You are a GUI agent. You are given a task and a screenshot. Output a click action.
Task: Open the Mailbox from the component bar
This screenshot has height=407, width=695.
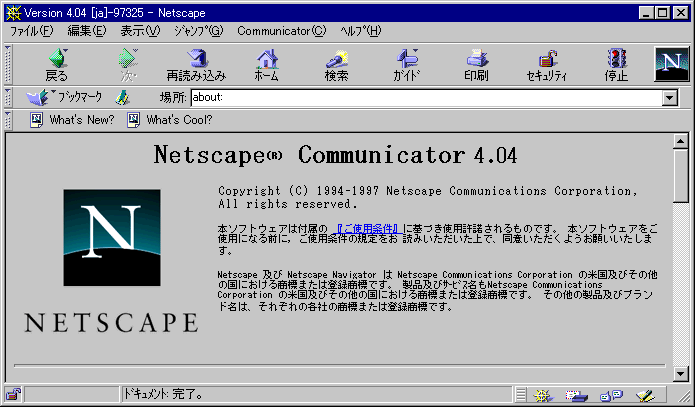577,395
